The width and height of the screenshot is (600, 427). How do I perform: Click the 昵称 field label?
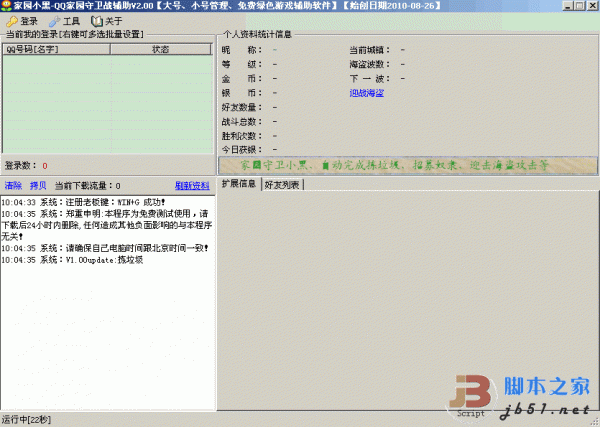point(242,50)
